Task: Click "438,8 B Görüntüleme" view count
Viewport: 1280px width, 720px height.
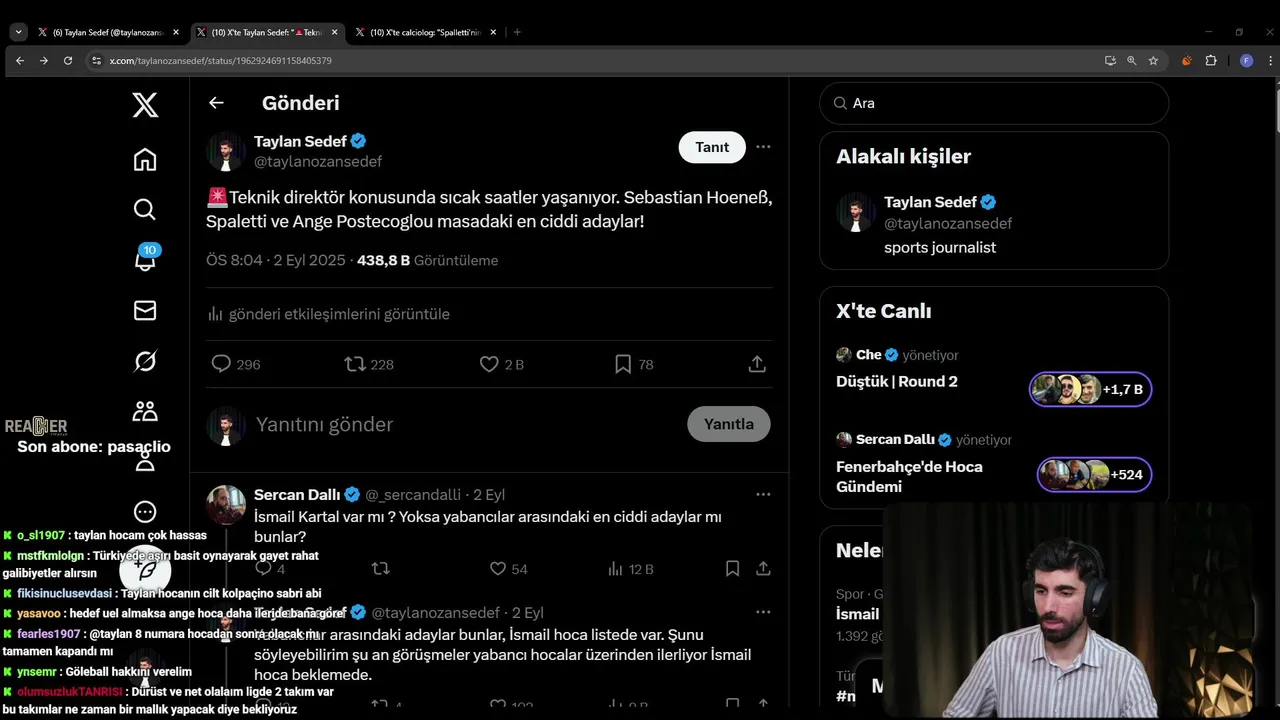Action: pos(427,260)
